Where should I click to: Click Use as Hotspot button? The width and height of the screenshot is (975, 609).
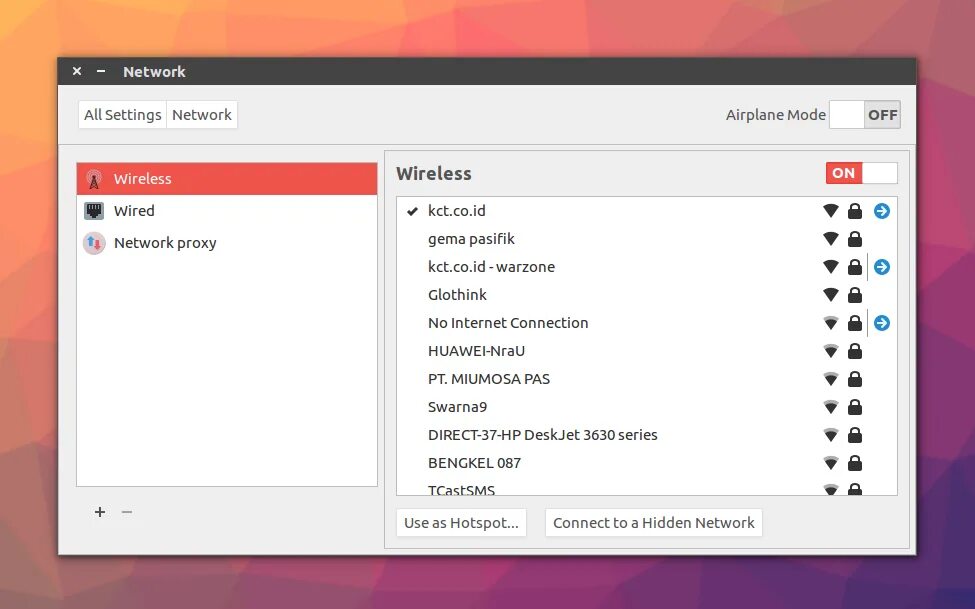pos(461,523)
